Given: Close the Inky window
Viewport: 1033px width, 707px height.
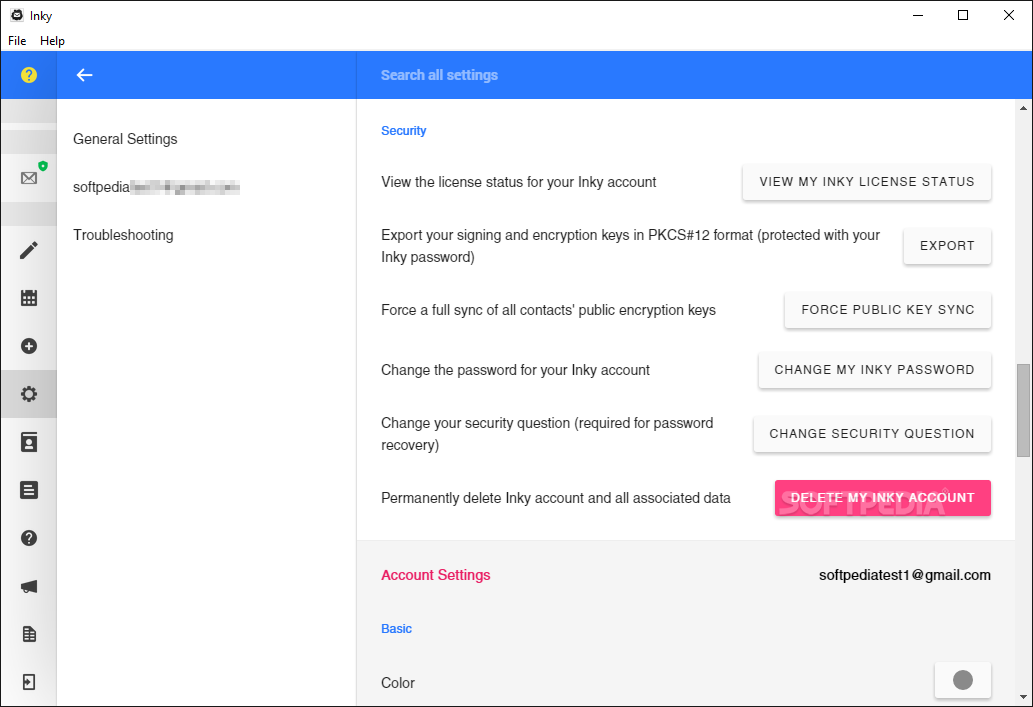Looking at the screenshot, I should coord(1009,15).
